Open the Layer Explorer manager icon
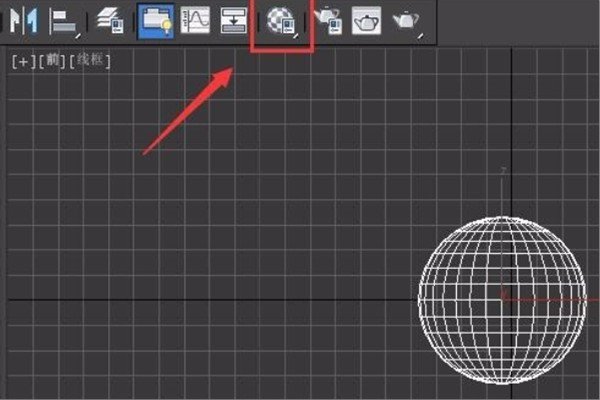 [111, 21]
